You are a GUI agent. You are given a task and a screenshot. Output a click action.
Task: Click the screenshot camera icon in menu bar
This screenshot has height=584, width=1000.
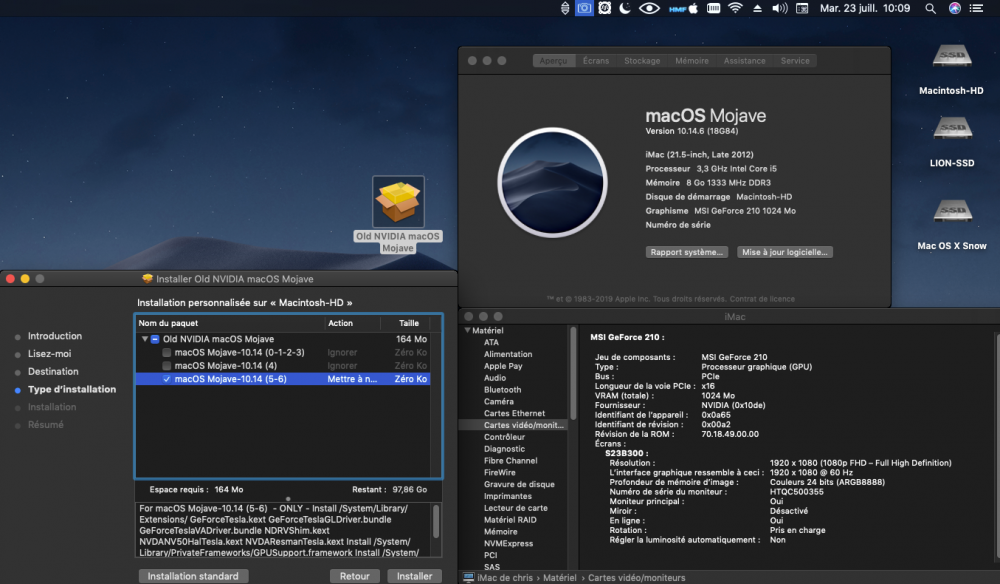click(x=584, y=8)
